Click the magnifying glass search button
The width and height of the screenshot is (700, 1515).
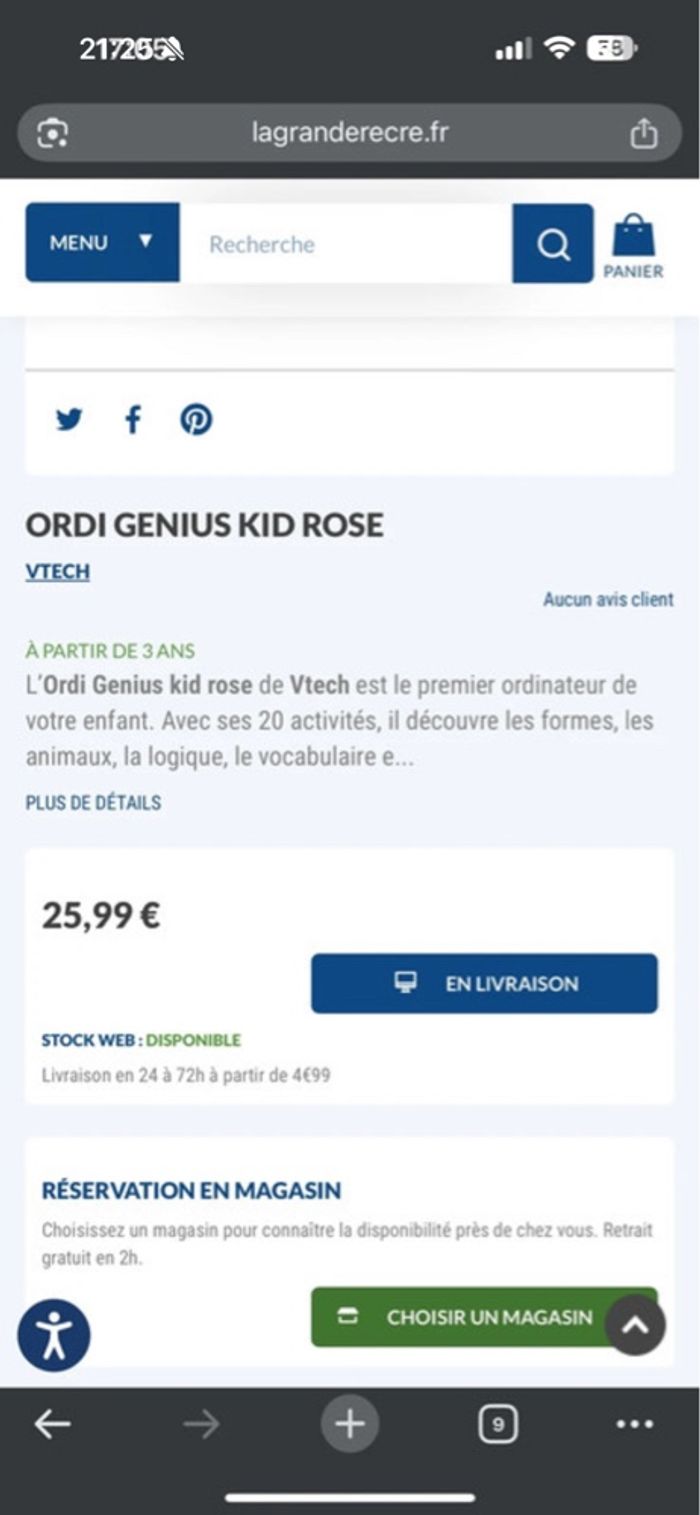[552, 244]
